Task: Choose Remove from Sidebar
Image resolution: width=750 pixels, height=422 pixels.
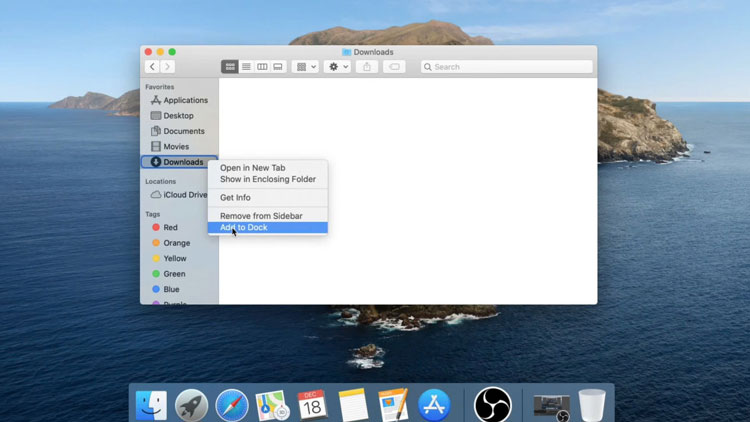Action: (x=267, y=216)
